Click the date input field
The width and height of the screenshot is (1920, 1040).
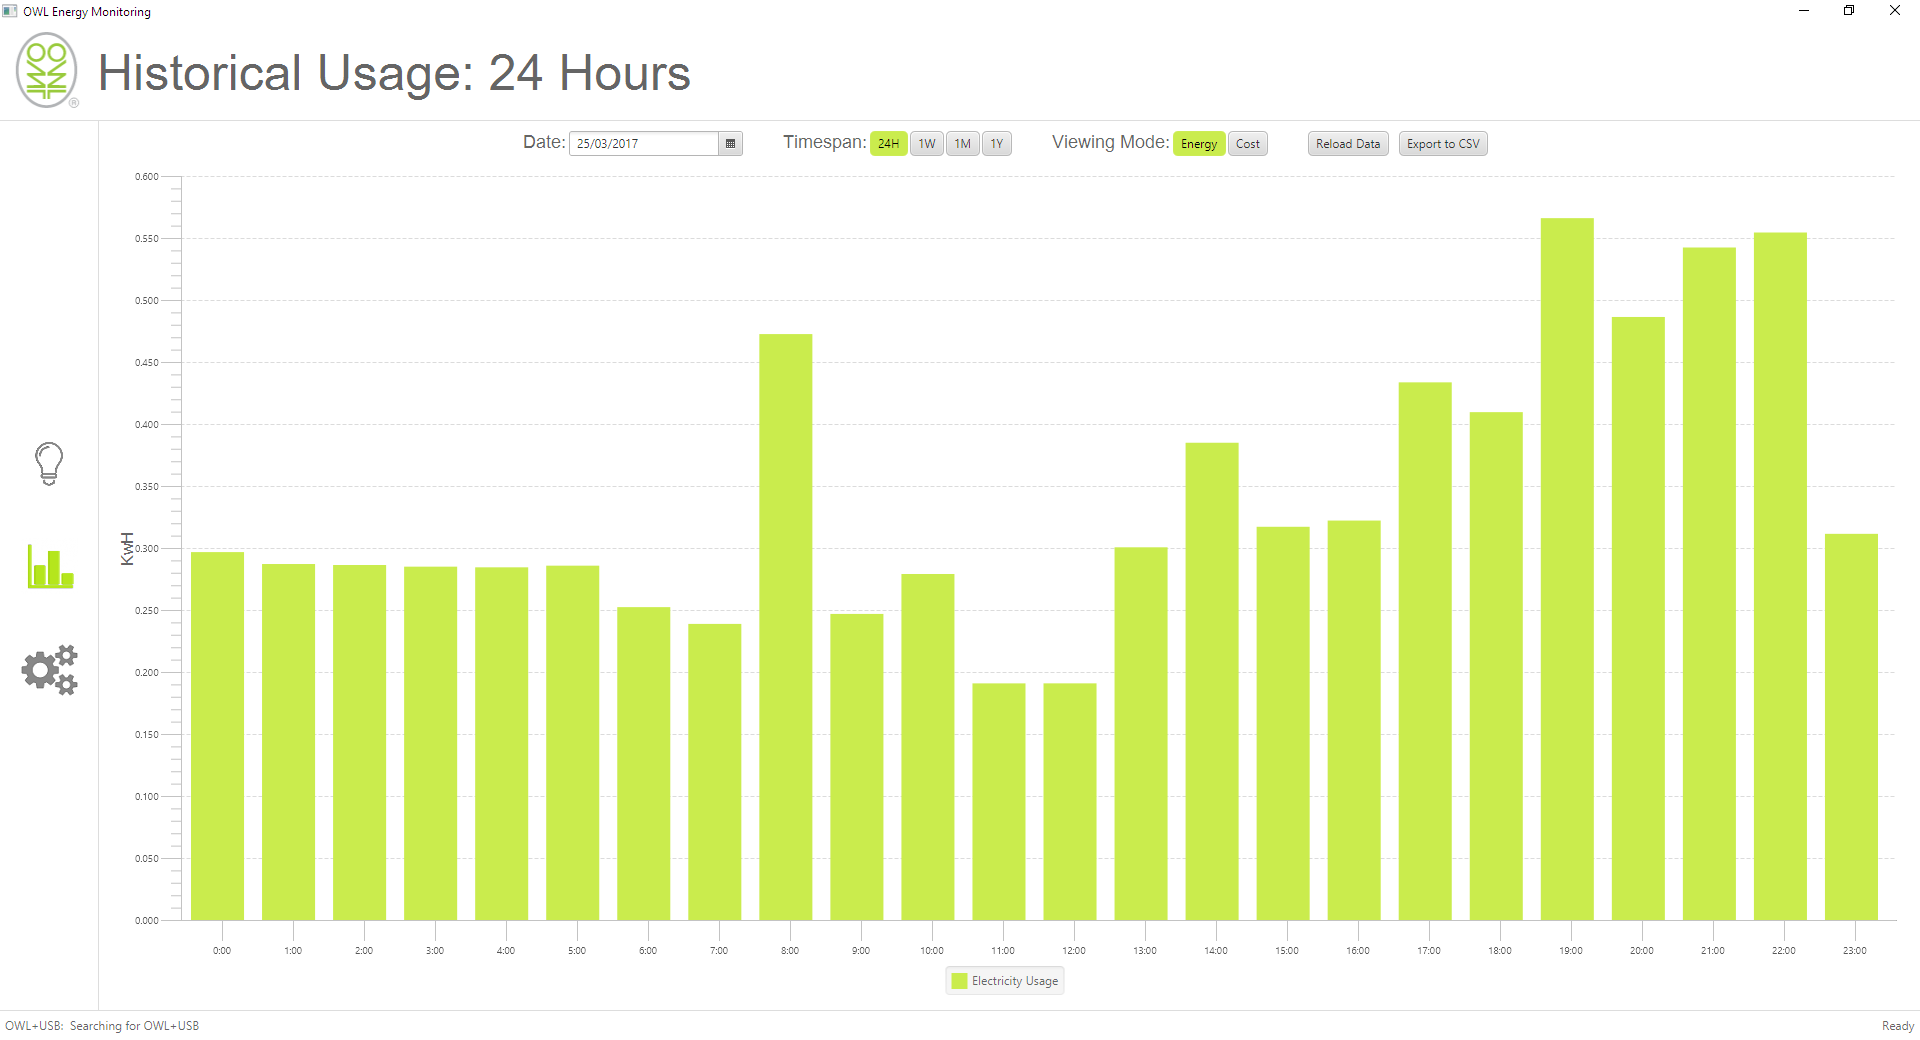tap(643, 144)
